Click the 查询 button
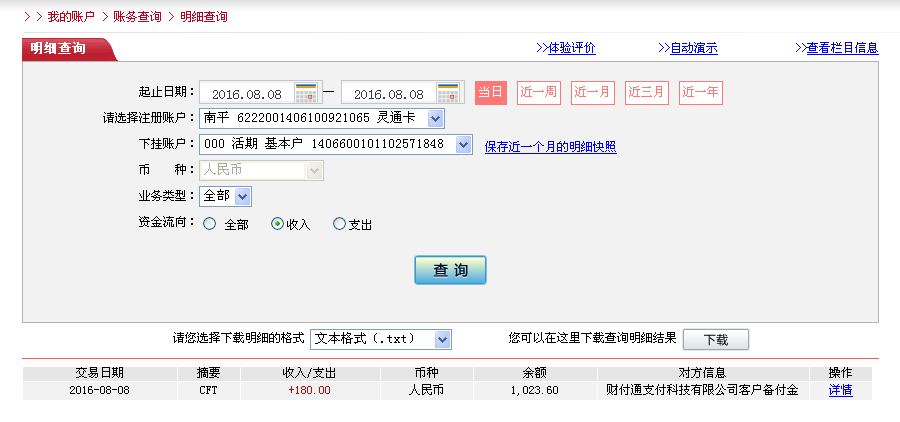This screenshot has height=422, width=900. coord(450,270)
